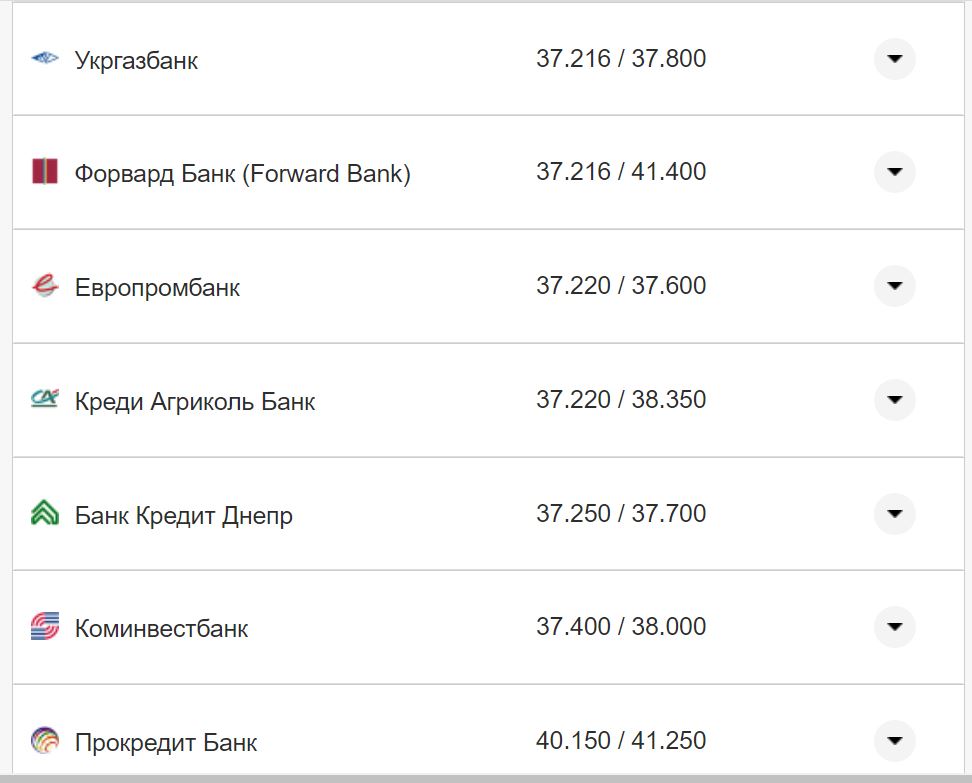This screenshot has width=972, height=783.
Task: Click the scrollbar on the right edge
Action: [x=966, y=390]
